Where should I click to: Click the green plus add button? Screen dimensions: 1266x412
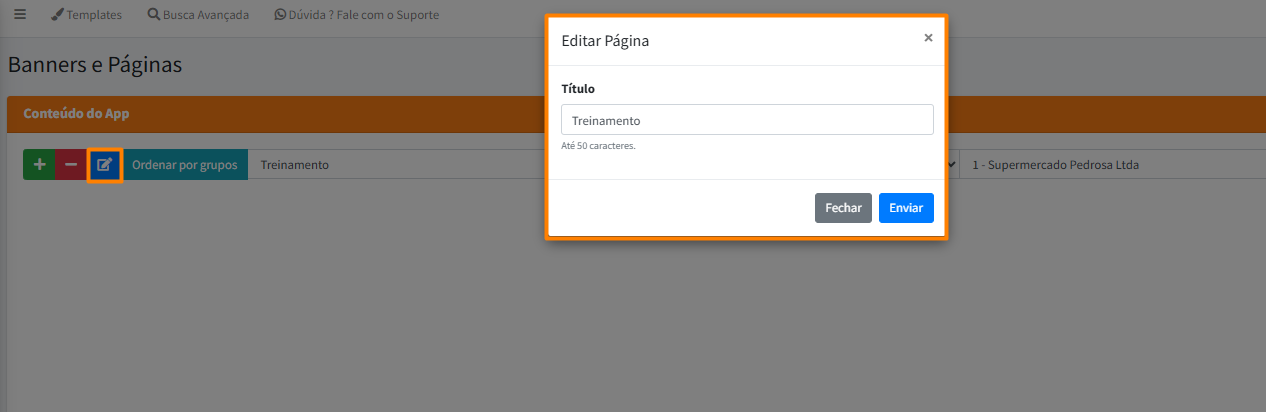pyautogui.click(x=39, y=165)
